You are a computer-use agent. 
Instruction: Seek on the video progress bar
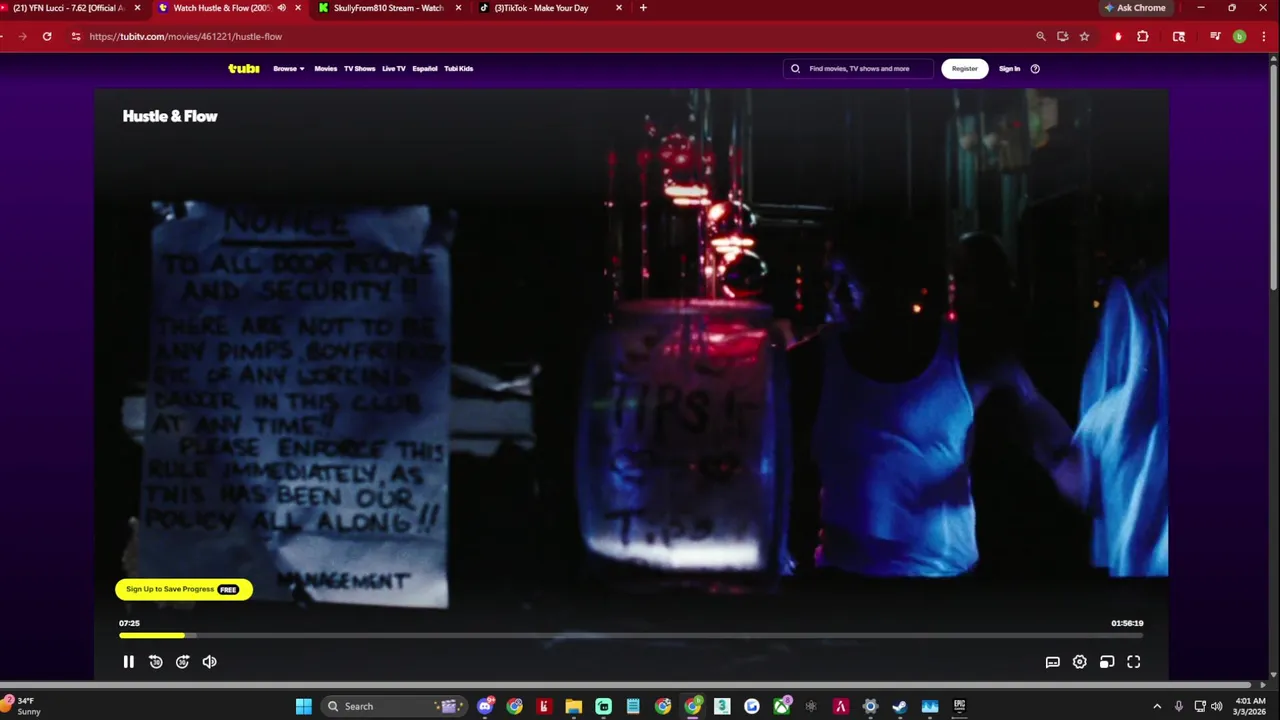631,635
